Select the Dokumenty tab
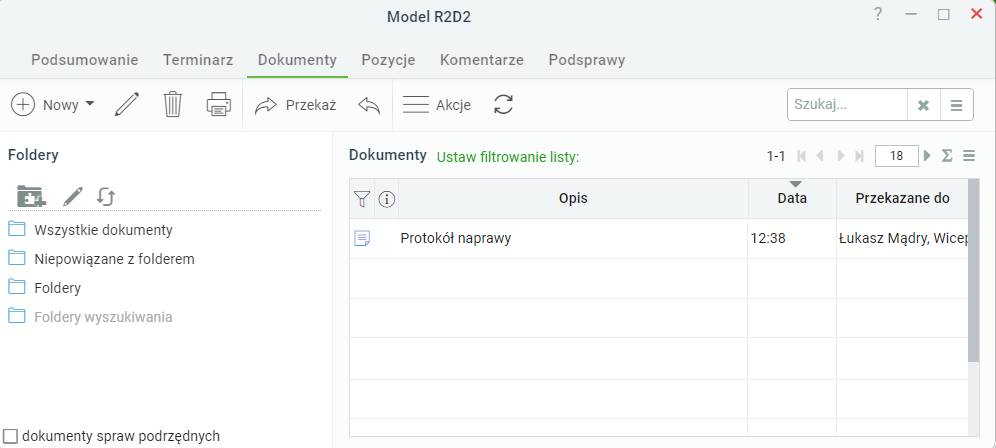996x448 pixels. click(x=297, y=60)
